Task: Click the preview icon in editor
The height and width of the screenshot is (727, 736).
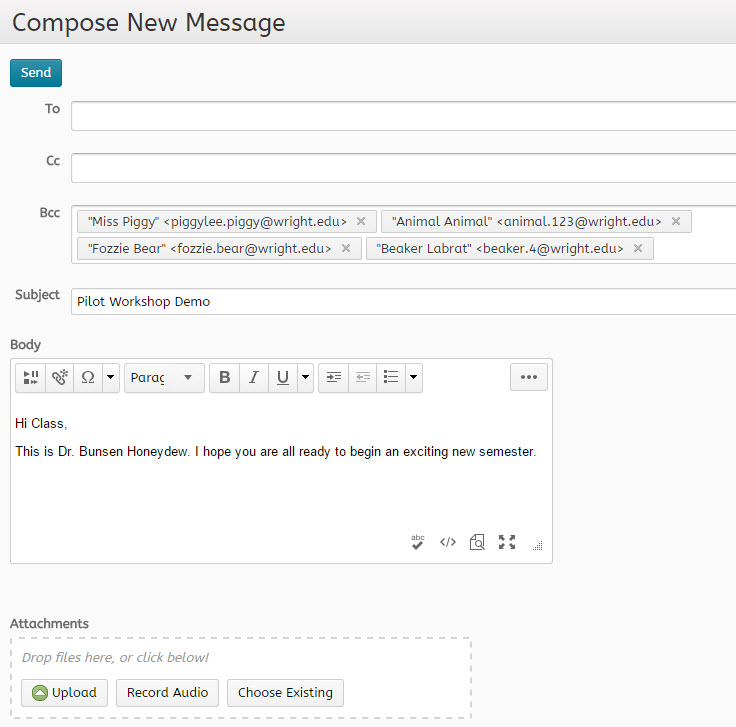Action: click(x=477, y=542)
